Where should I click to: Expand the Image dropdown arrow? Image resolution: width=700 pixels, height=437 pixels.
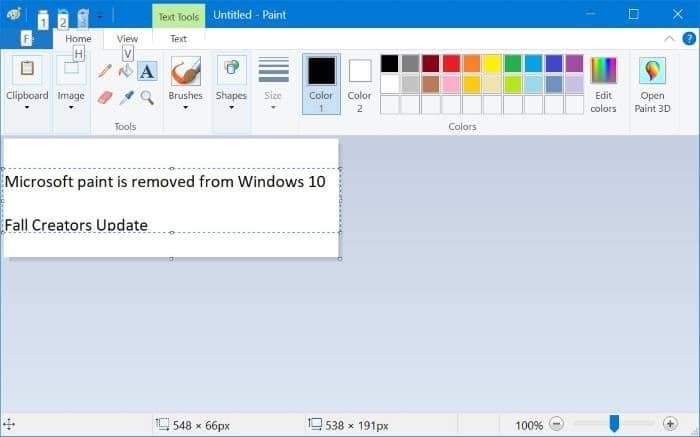tap(71, 108)
